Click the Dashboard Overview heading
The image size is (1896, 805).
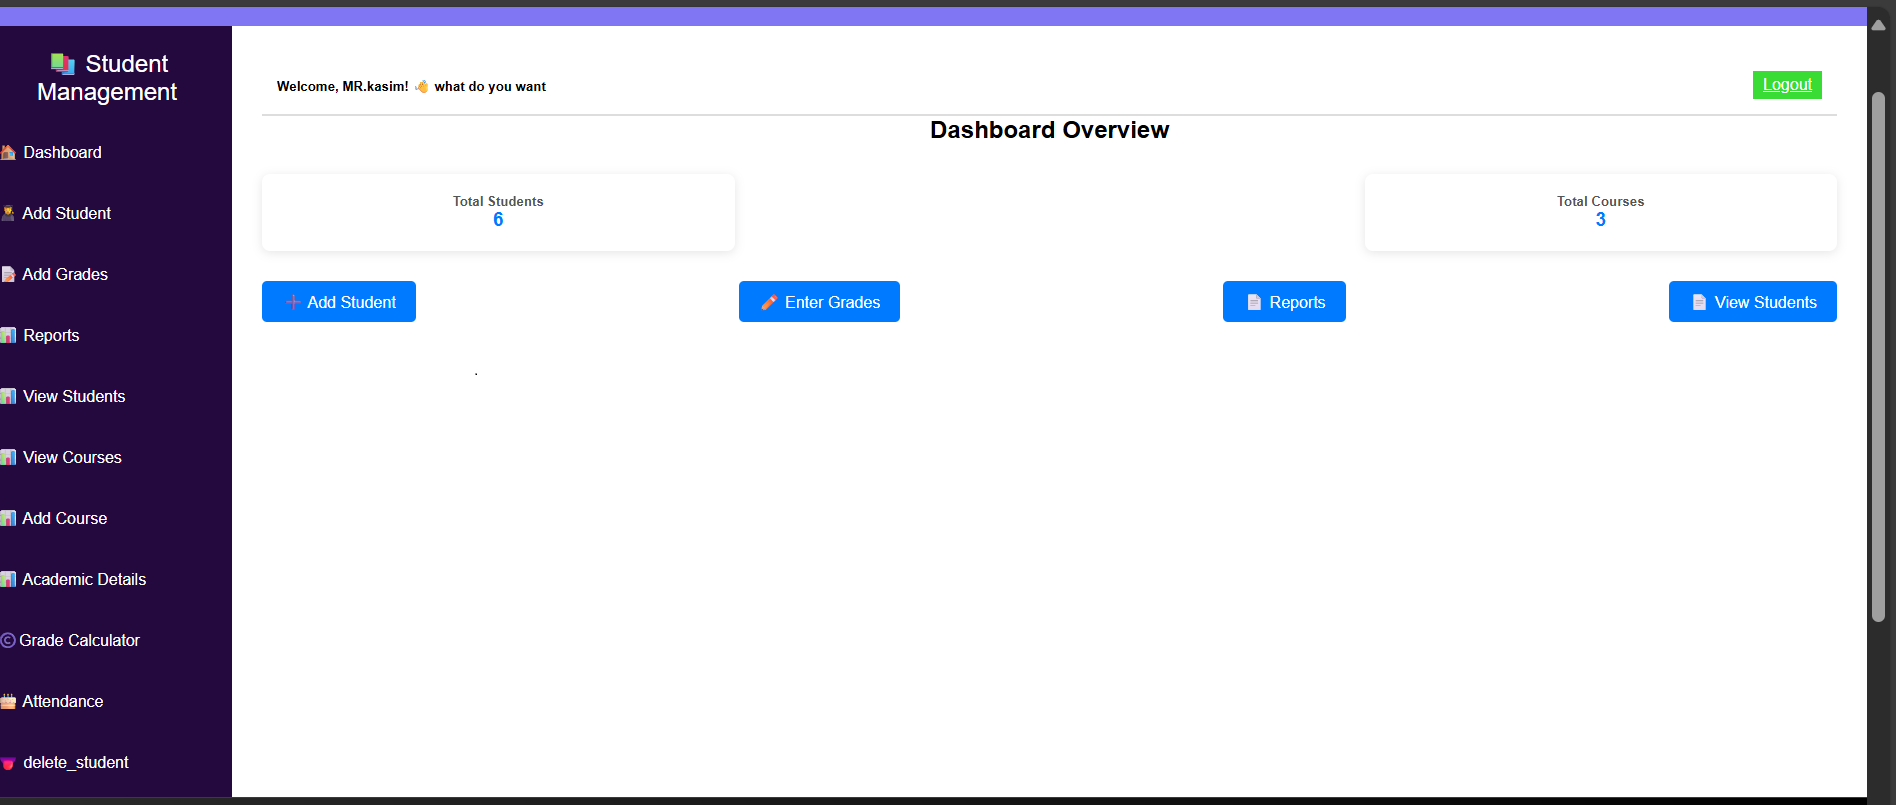point(1049,130)
